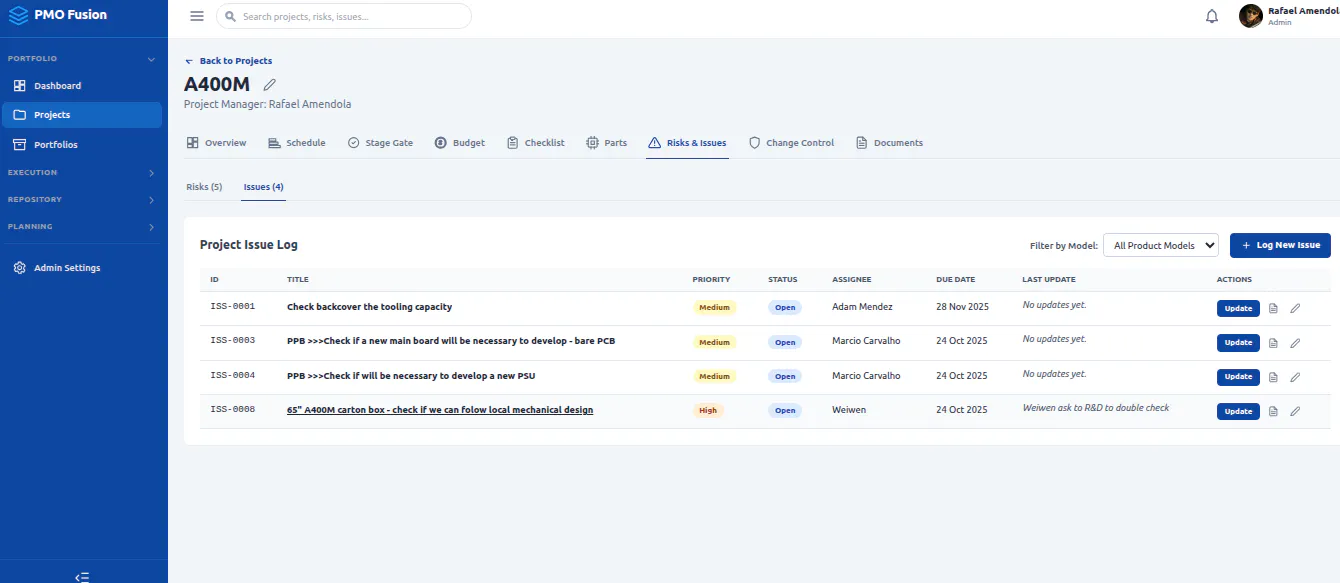Click Update for ISS-0004
The height and width of the screenshot is (583, 1340).
point(1238,377)
